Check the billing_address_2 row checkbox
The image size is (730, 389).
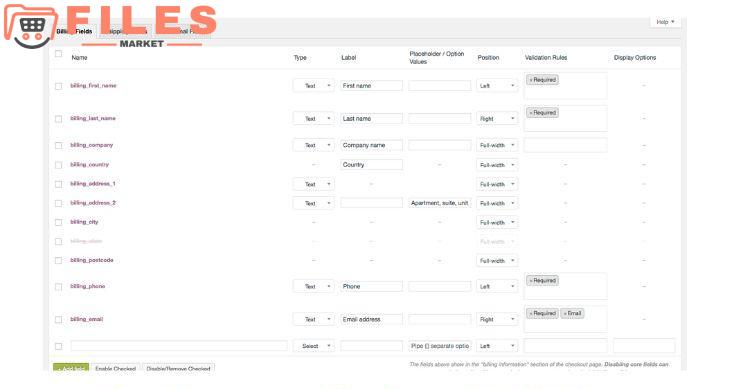[58, 203]
